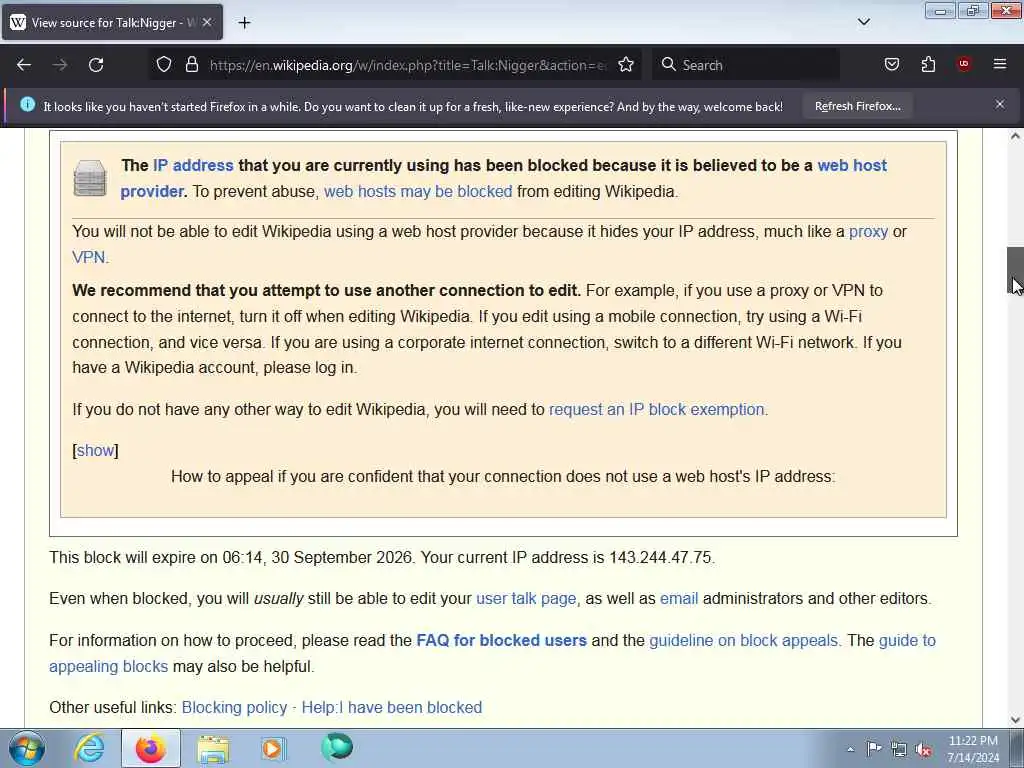Screen dimensions: 1024x768
Task: Follow the email link
Action: click(x=679, y=599)
